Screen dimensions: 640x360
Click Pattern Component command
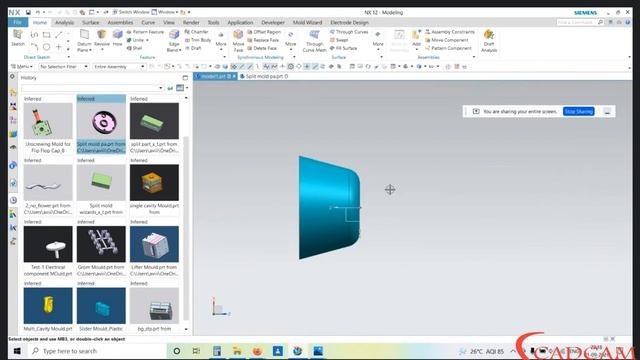[448, 48]
